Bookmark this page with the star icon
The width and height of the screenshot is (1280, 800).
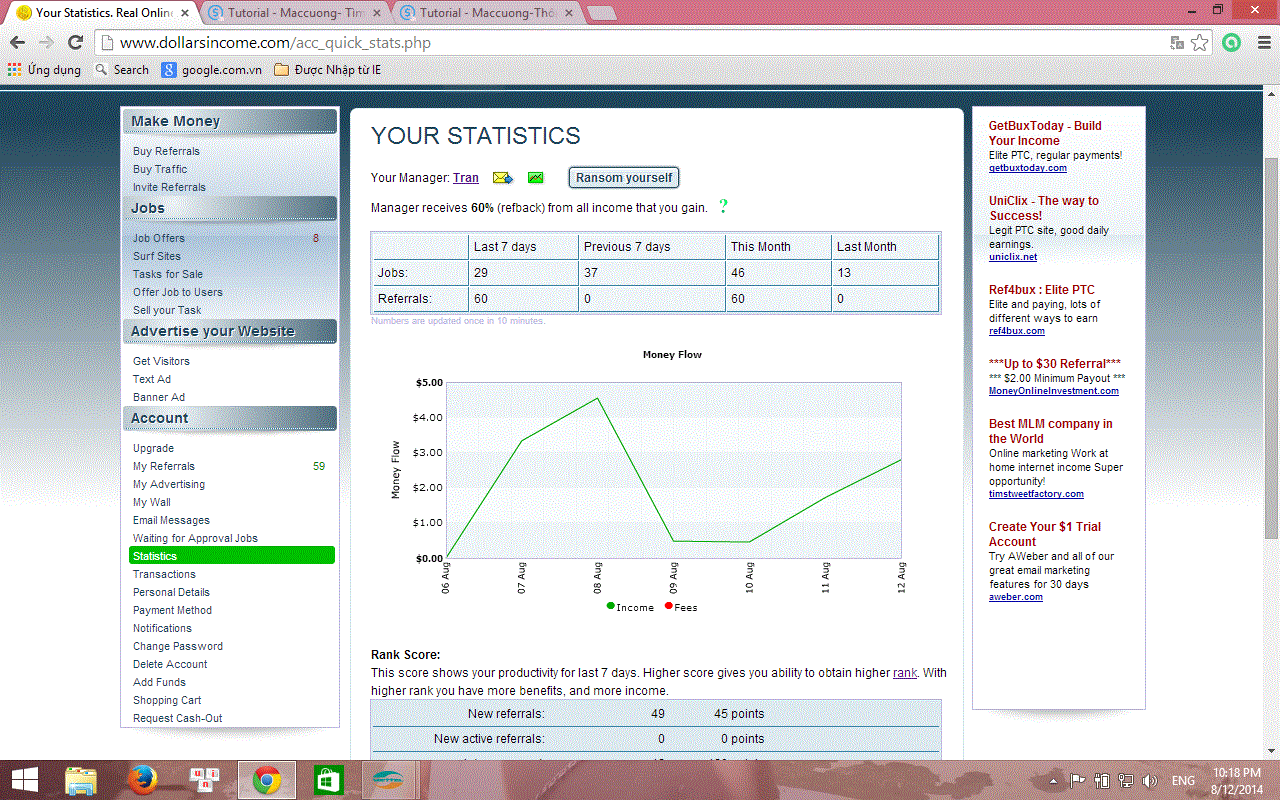point(1200,43)
